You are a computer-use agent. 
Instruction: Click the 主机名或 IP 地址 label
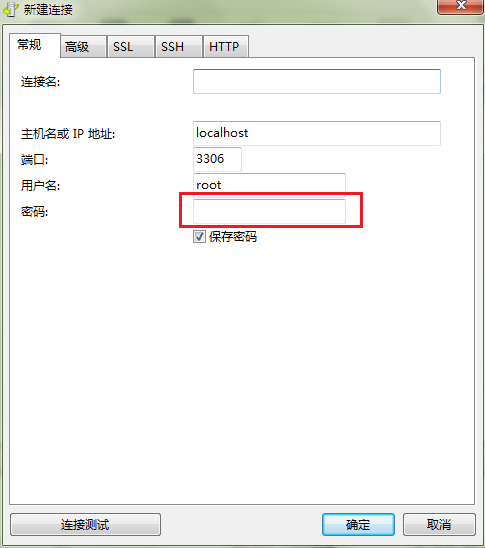pyautogui.click(x=68, y=134)
